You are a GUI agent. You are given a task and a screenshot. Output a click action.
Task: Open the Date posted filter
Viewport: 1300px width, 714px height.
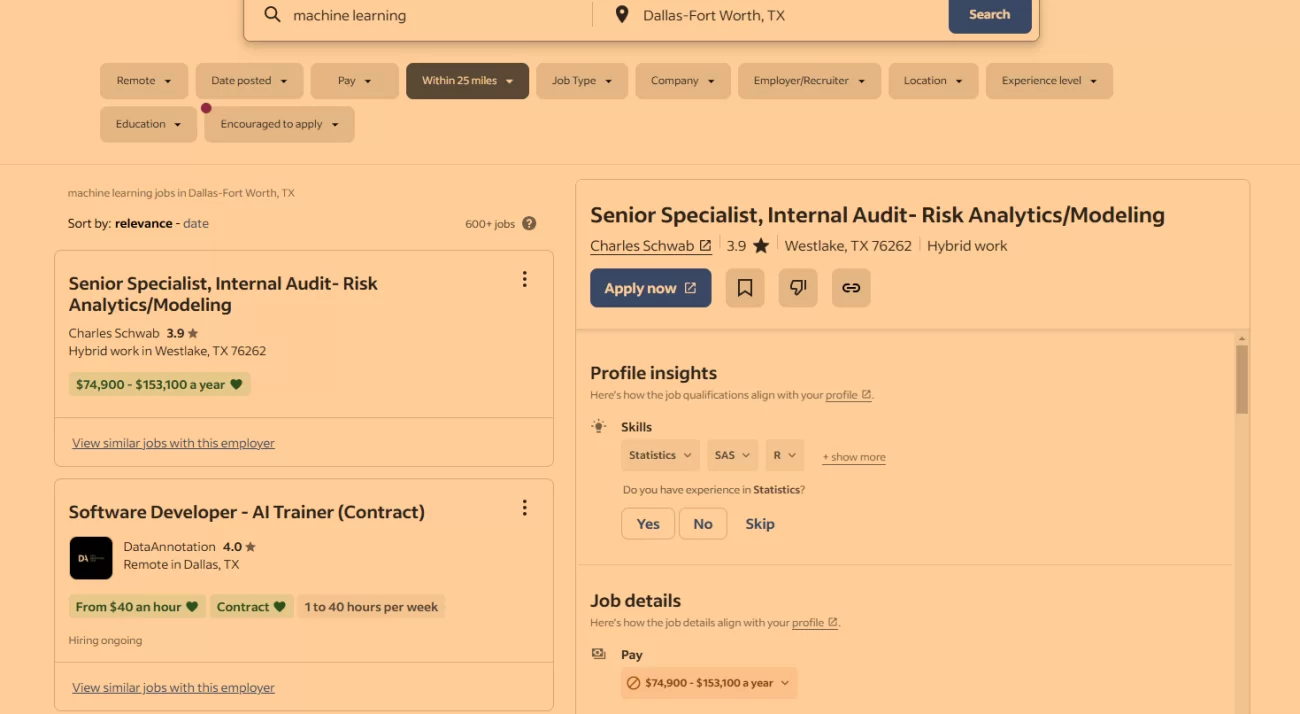point(249,81)
